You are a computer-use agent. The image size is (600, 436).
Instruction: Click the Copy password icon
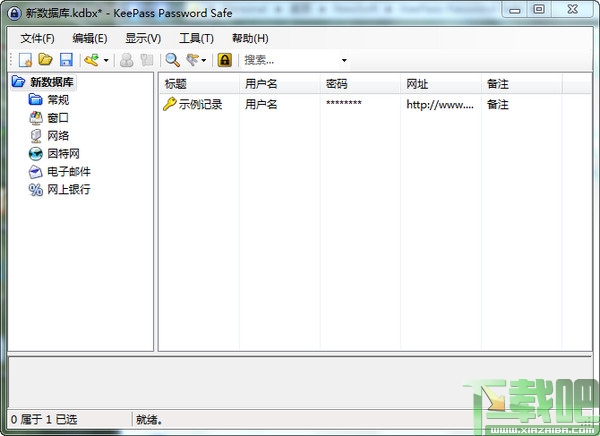[147, 60]
